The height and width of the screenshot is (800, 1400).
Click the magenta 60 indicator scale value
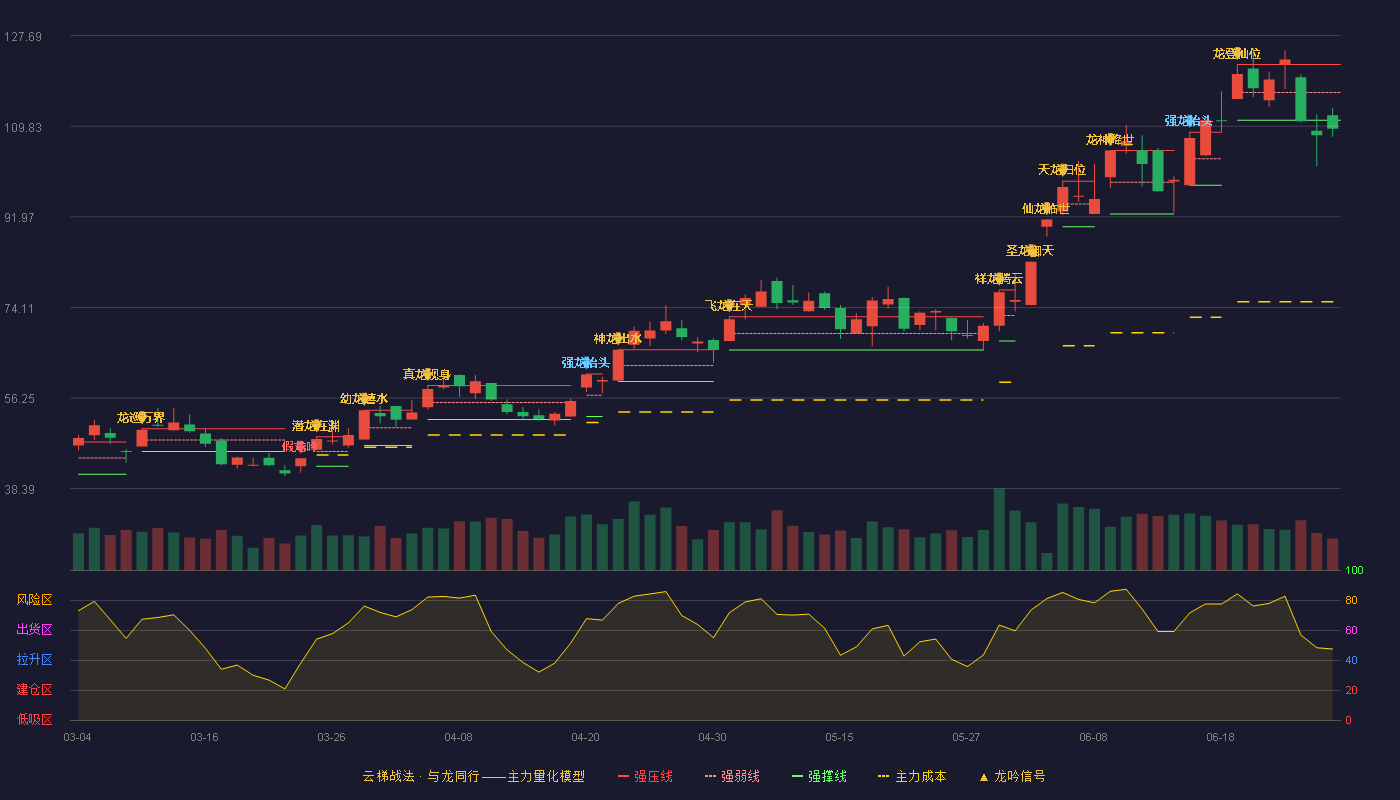point(1351,630)
